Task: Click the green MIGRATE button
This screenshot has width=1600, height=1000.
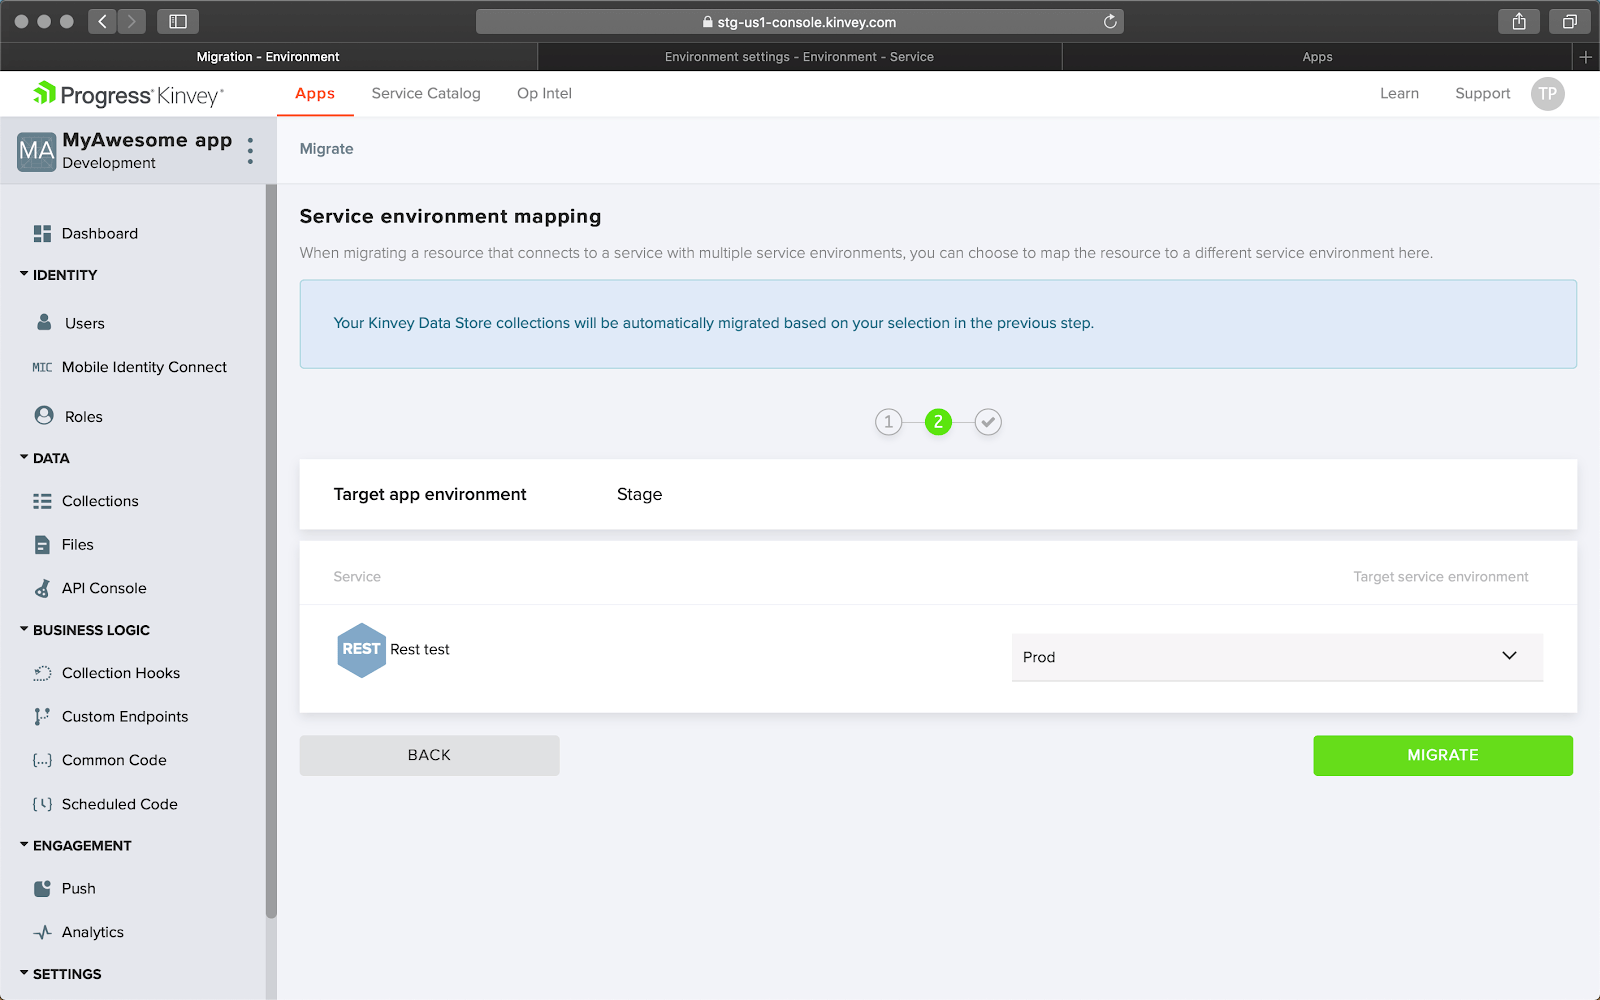Action: 1442,756
